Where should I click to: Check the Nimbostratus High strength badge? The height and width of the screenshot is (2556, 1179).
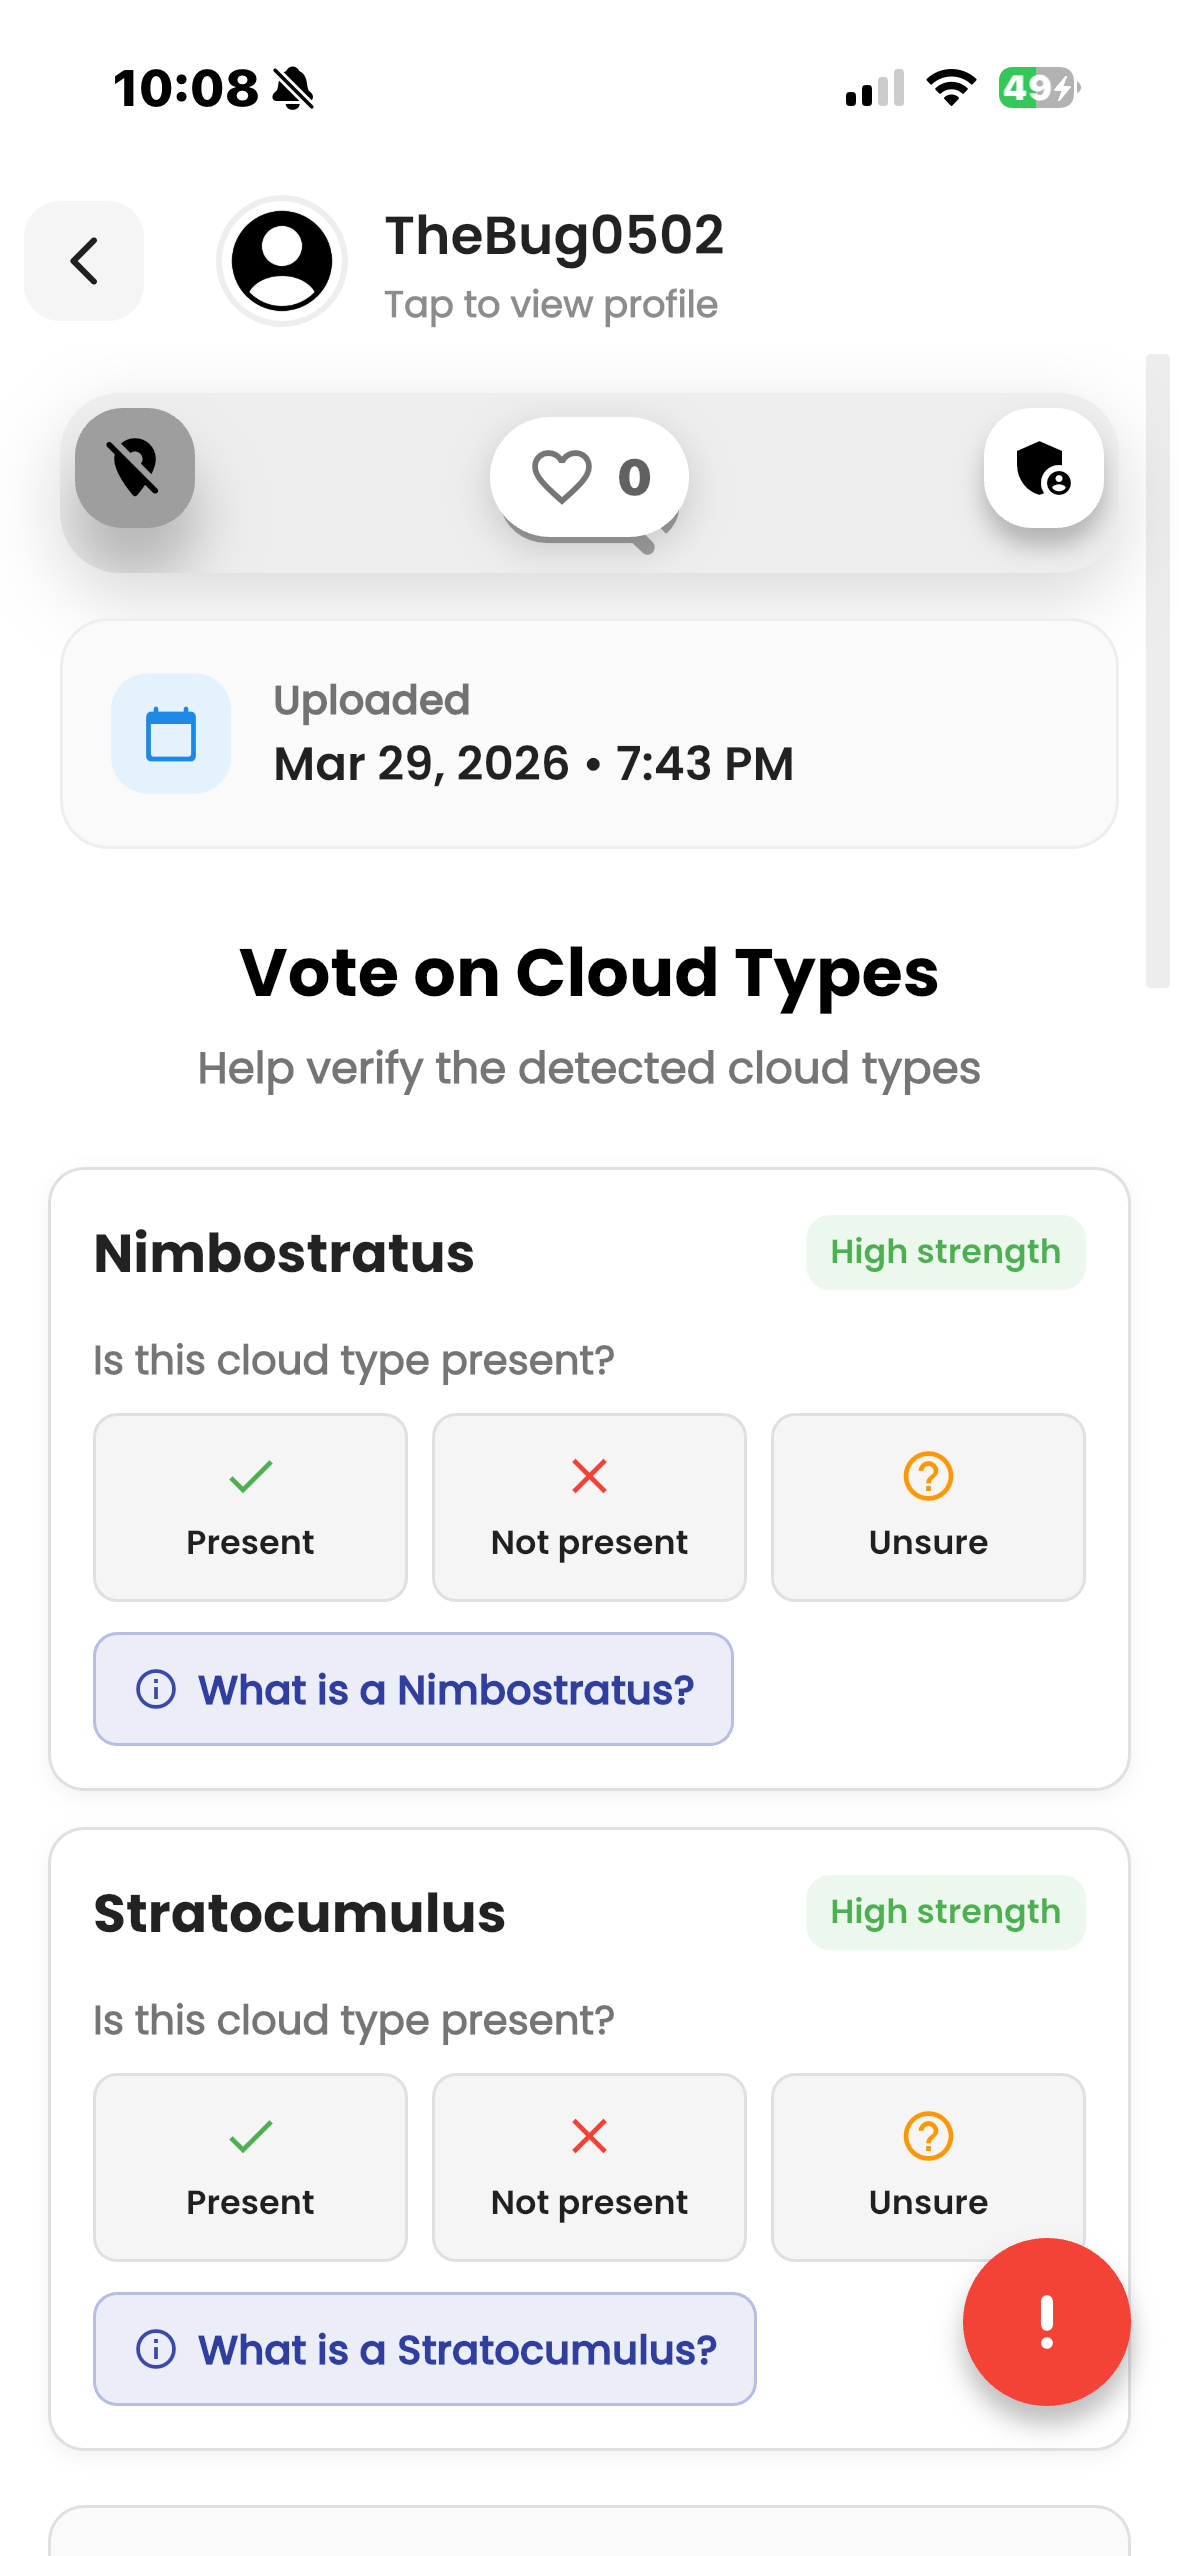[944, 1251]
